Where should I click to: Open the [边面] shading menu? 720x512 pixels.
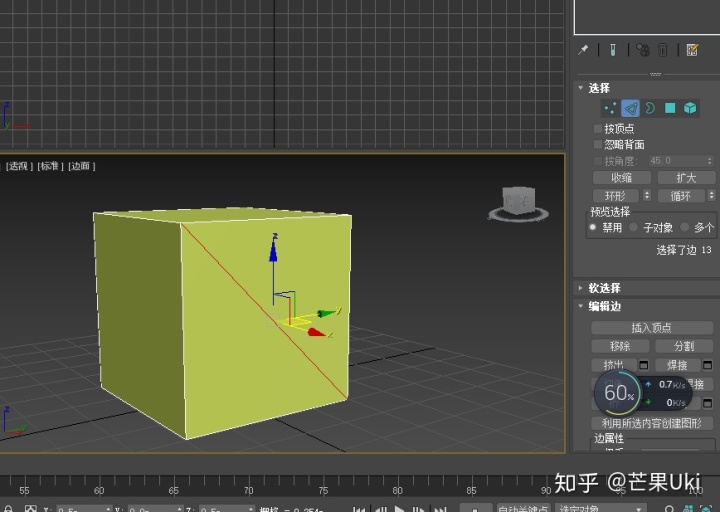81,166
